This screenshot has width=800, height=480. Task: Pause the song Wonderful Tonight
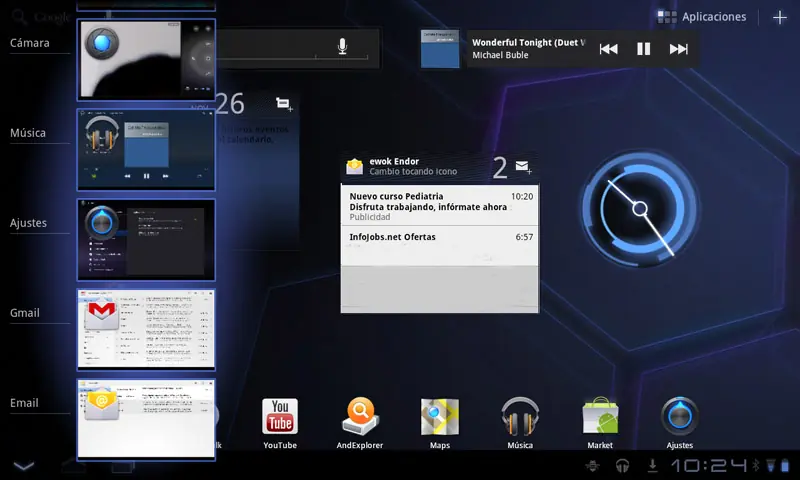point(644,48)
